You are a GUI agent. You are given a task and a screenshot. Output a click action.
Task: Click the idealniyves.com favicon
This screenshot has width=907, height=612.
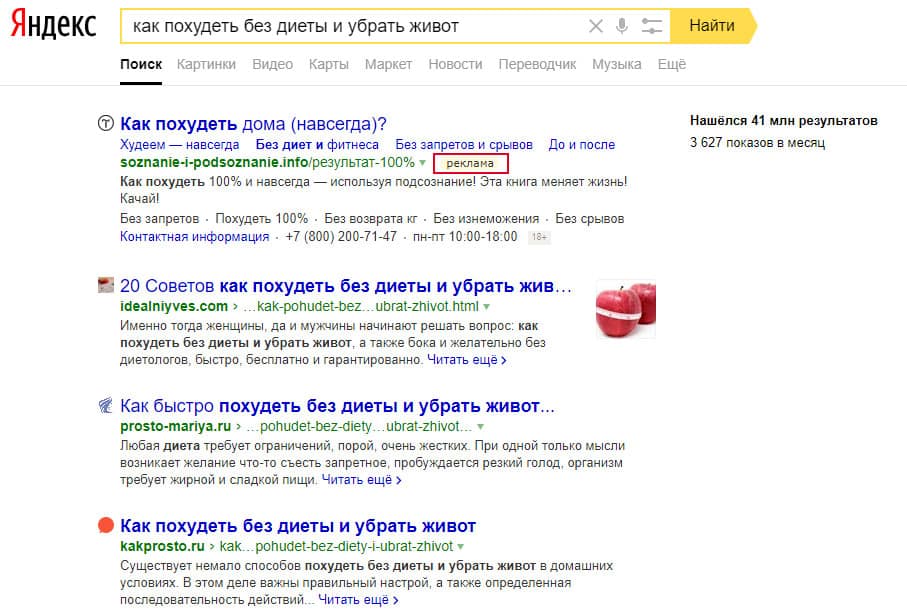(105, 286)
